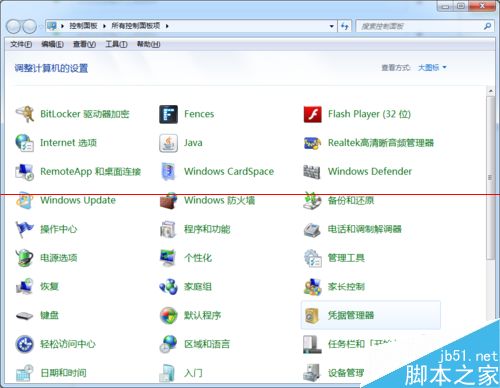Open 备份和还原 icon
The image size is (500, 388).
(x=312, y=200)
